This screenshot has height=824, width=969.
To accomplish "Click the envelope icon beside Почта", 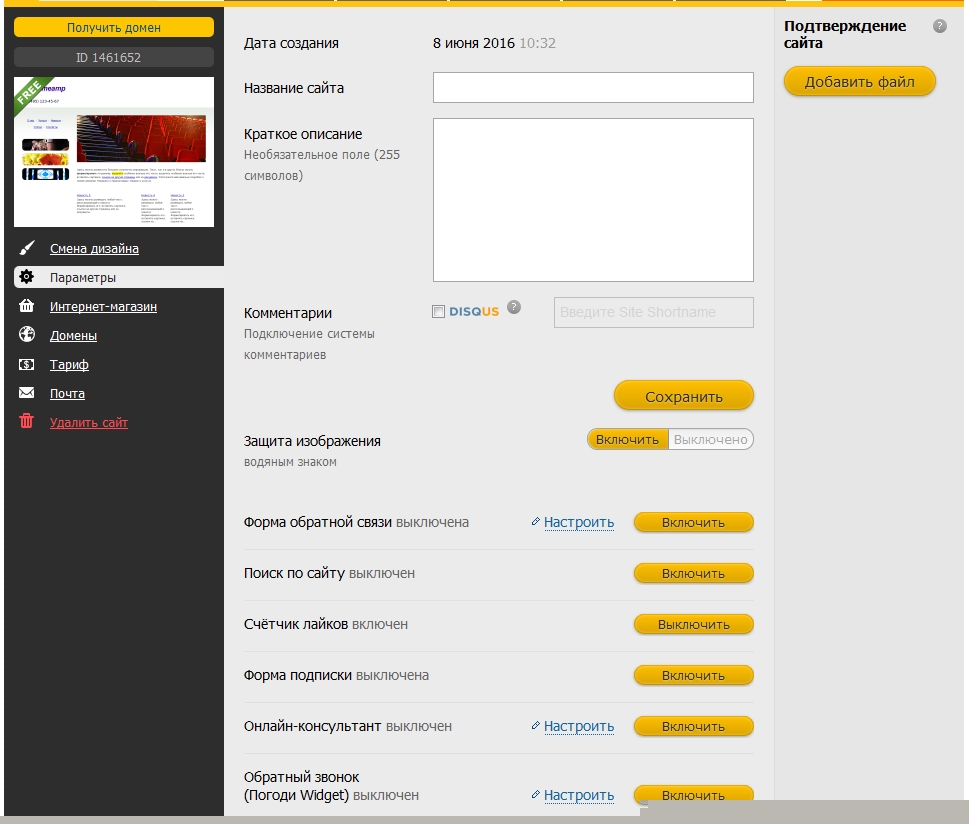I will 27,393.
